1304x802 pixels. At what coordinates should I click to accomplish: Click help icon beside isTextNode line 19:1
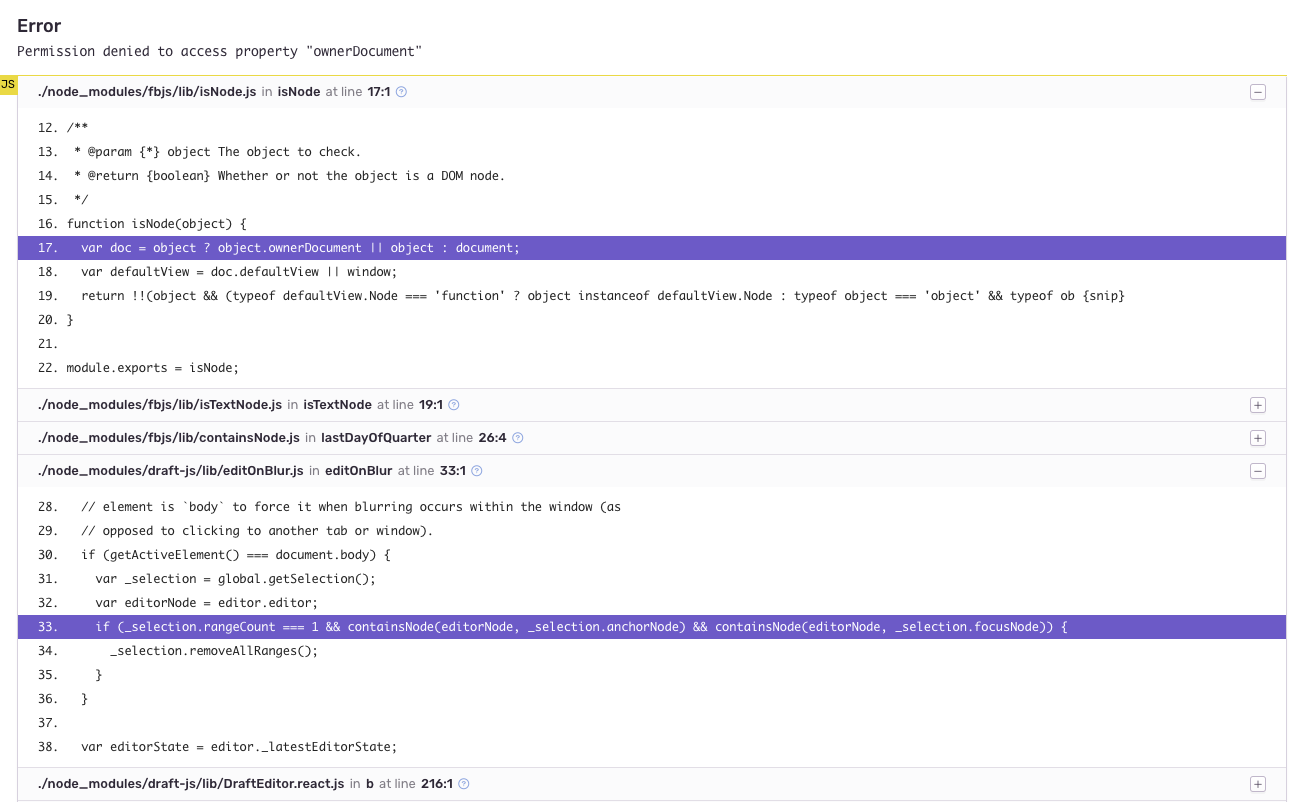[453, 405]
